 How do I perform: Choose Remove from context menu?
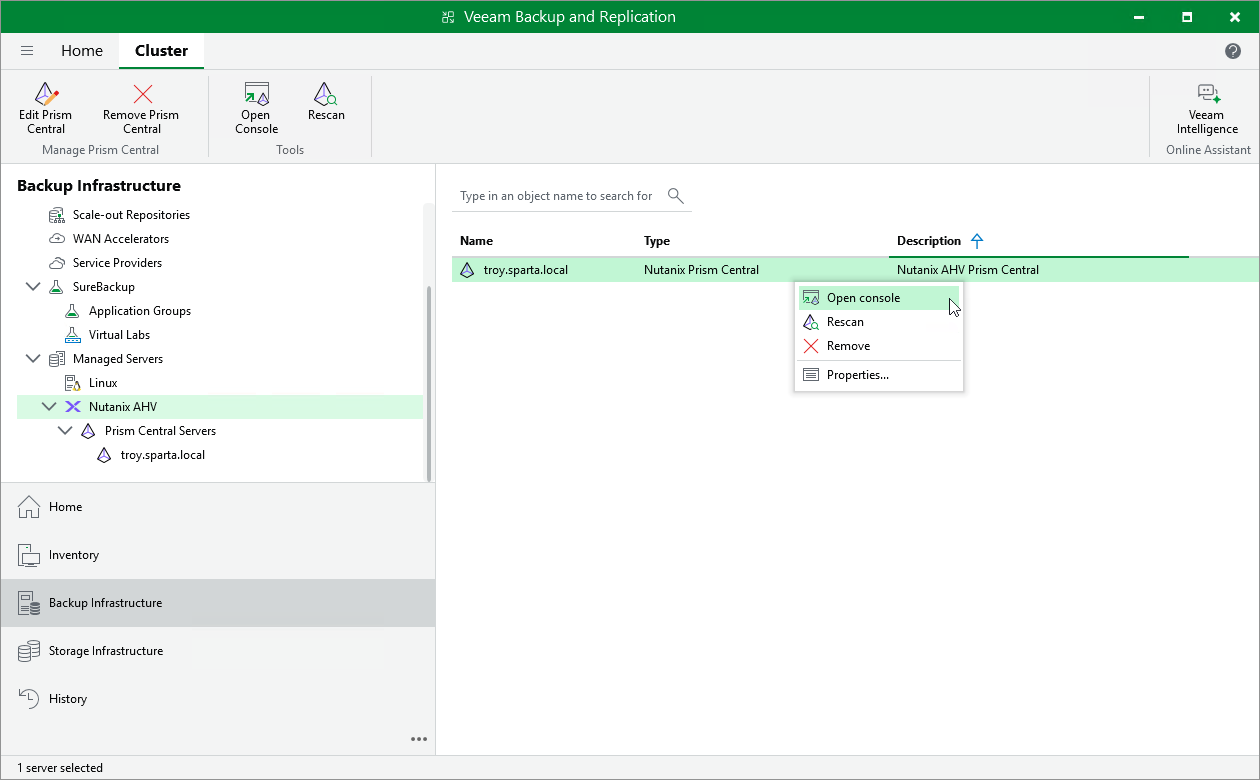(x=879, y=346)
